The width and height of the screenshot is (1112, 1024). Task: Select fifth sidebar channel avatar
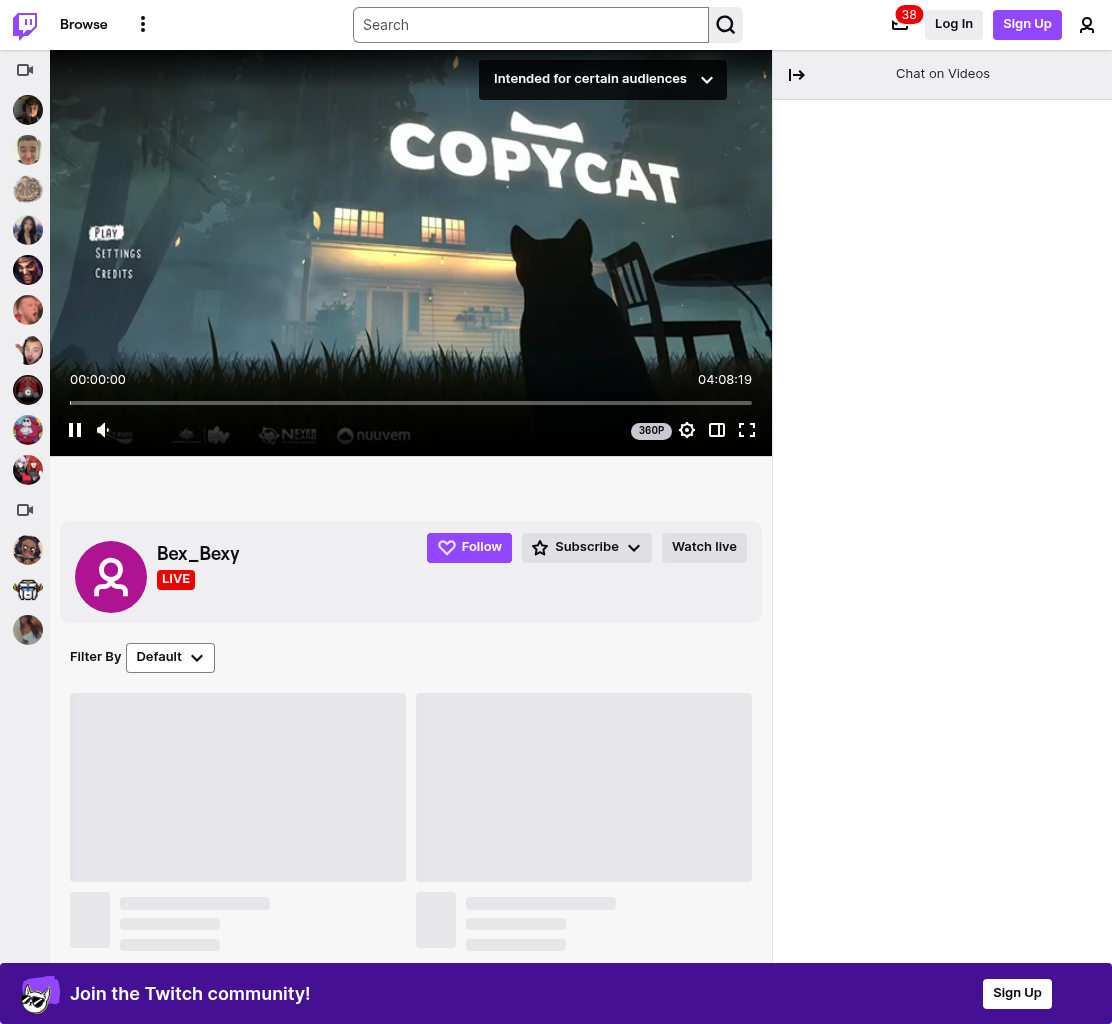point(28,270)
